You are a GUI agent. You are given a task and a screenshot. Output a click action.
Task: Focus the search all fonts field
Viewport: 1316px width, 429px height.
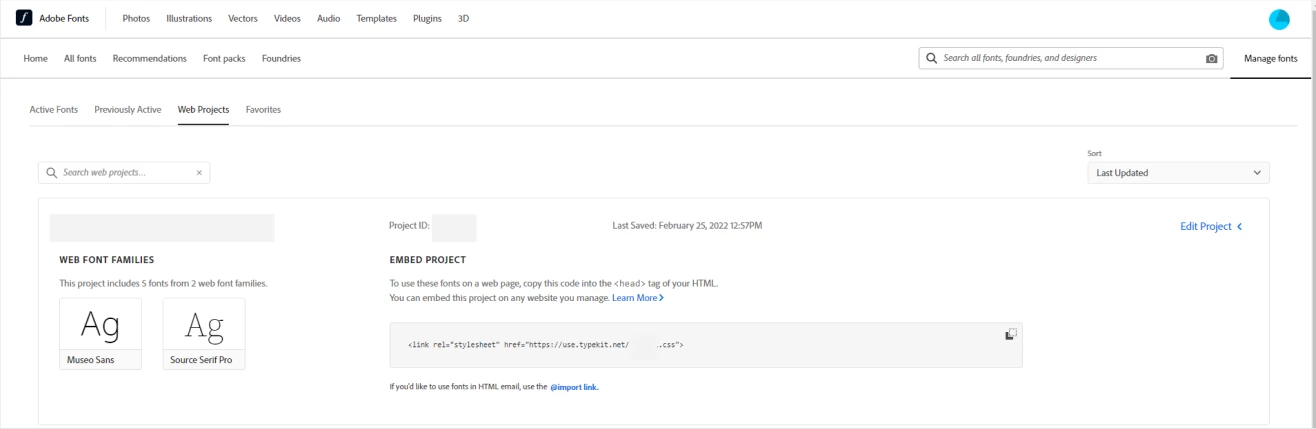[1071, 58]
